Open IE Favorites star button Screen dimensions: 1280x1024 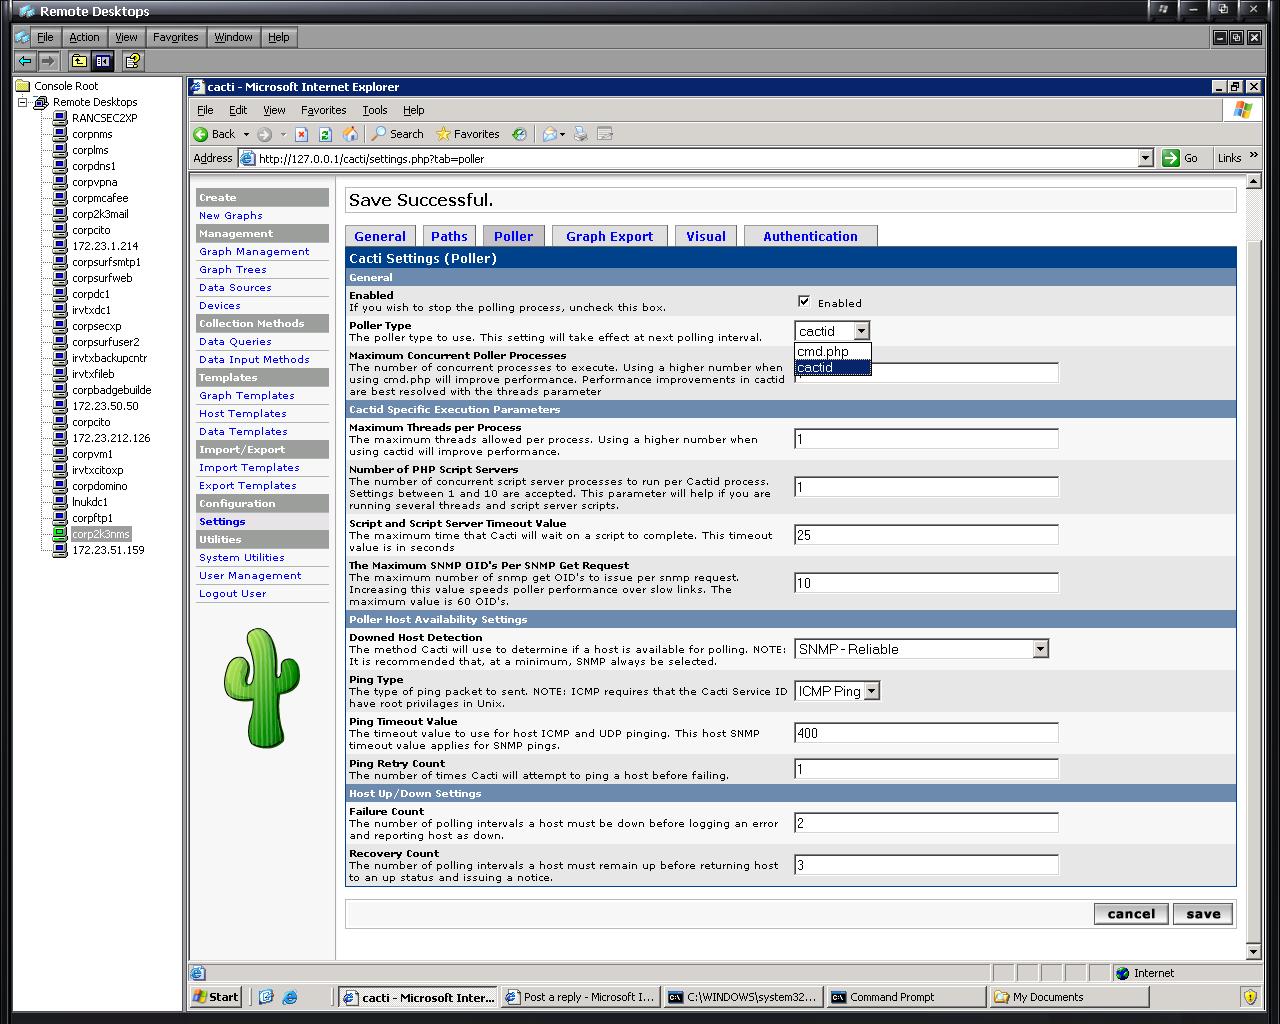[x=467, y=134]
